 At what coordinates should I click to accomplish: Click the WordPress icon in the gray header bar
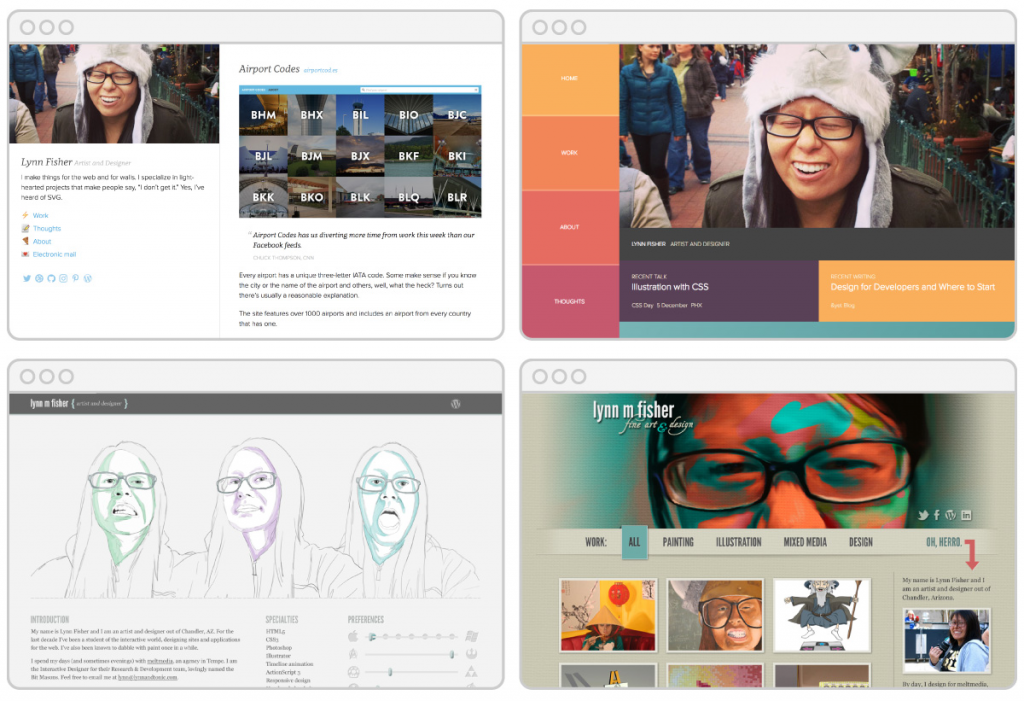coord(456,404)
